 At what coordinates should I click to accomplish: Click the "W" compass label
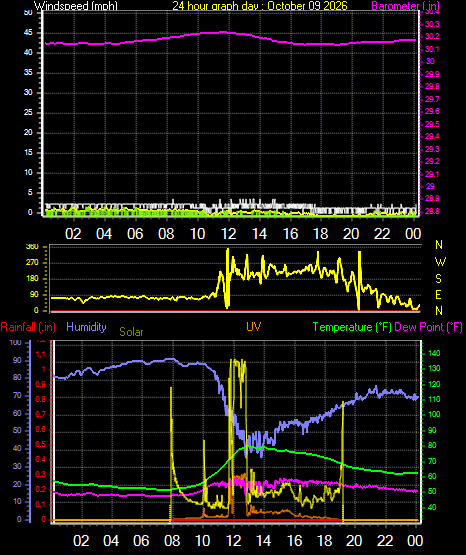440,262
